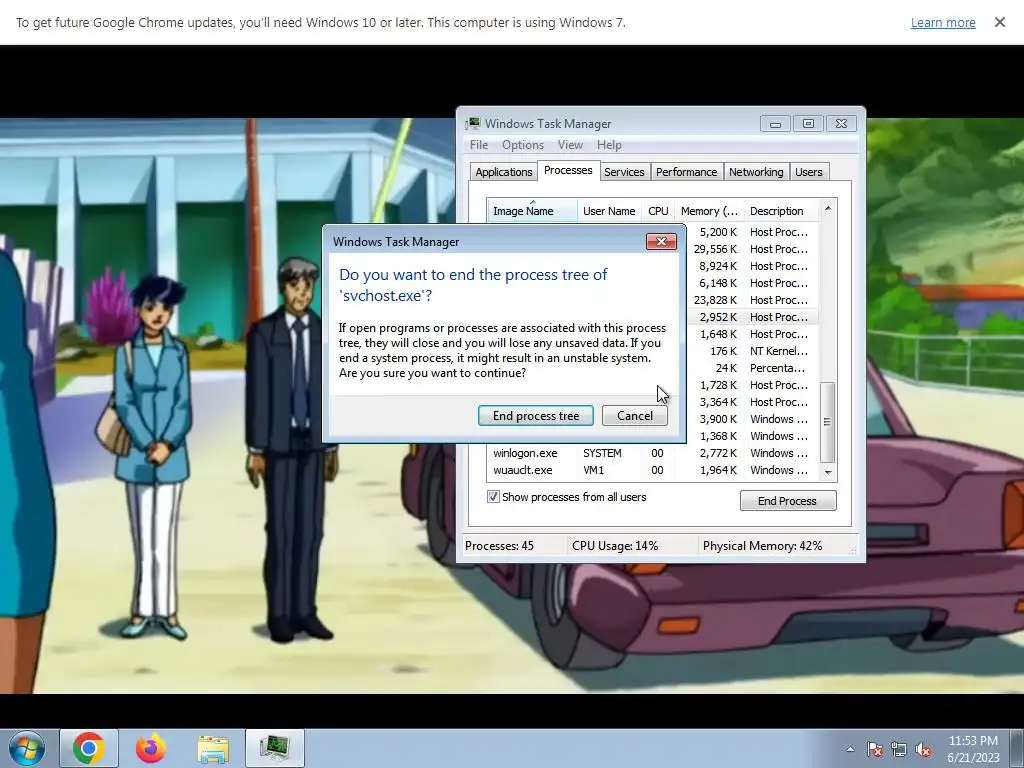Open the Help menu
Screen dimensions: 1024x768
click(609, 145)
